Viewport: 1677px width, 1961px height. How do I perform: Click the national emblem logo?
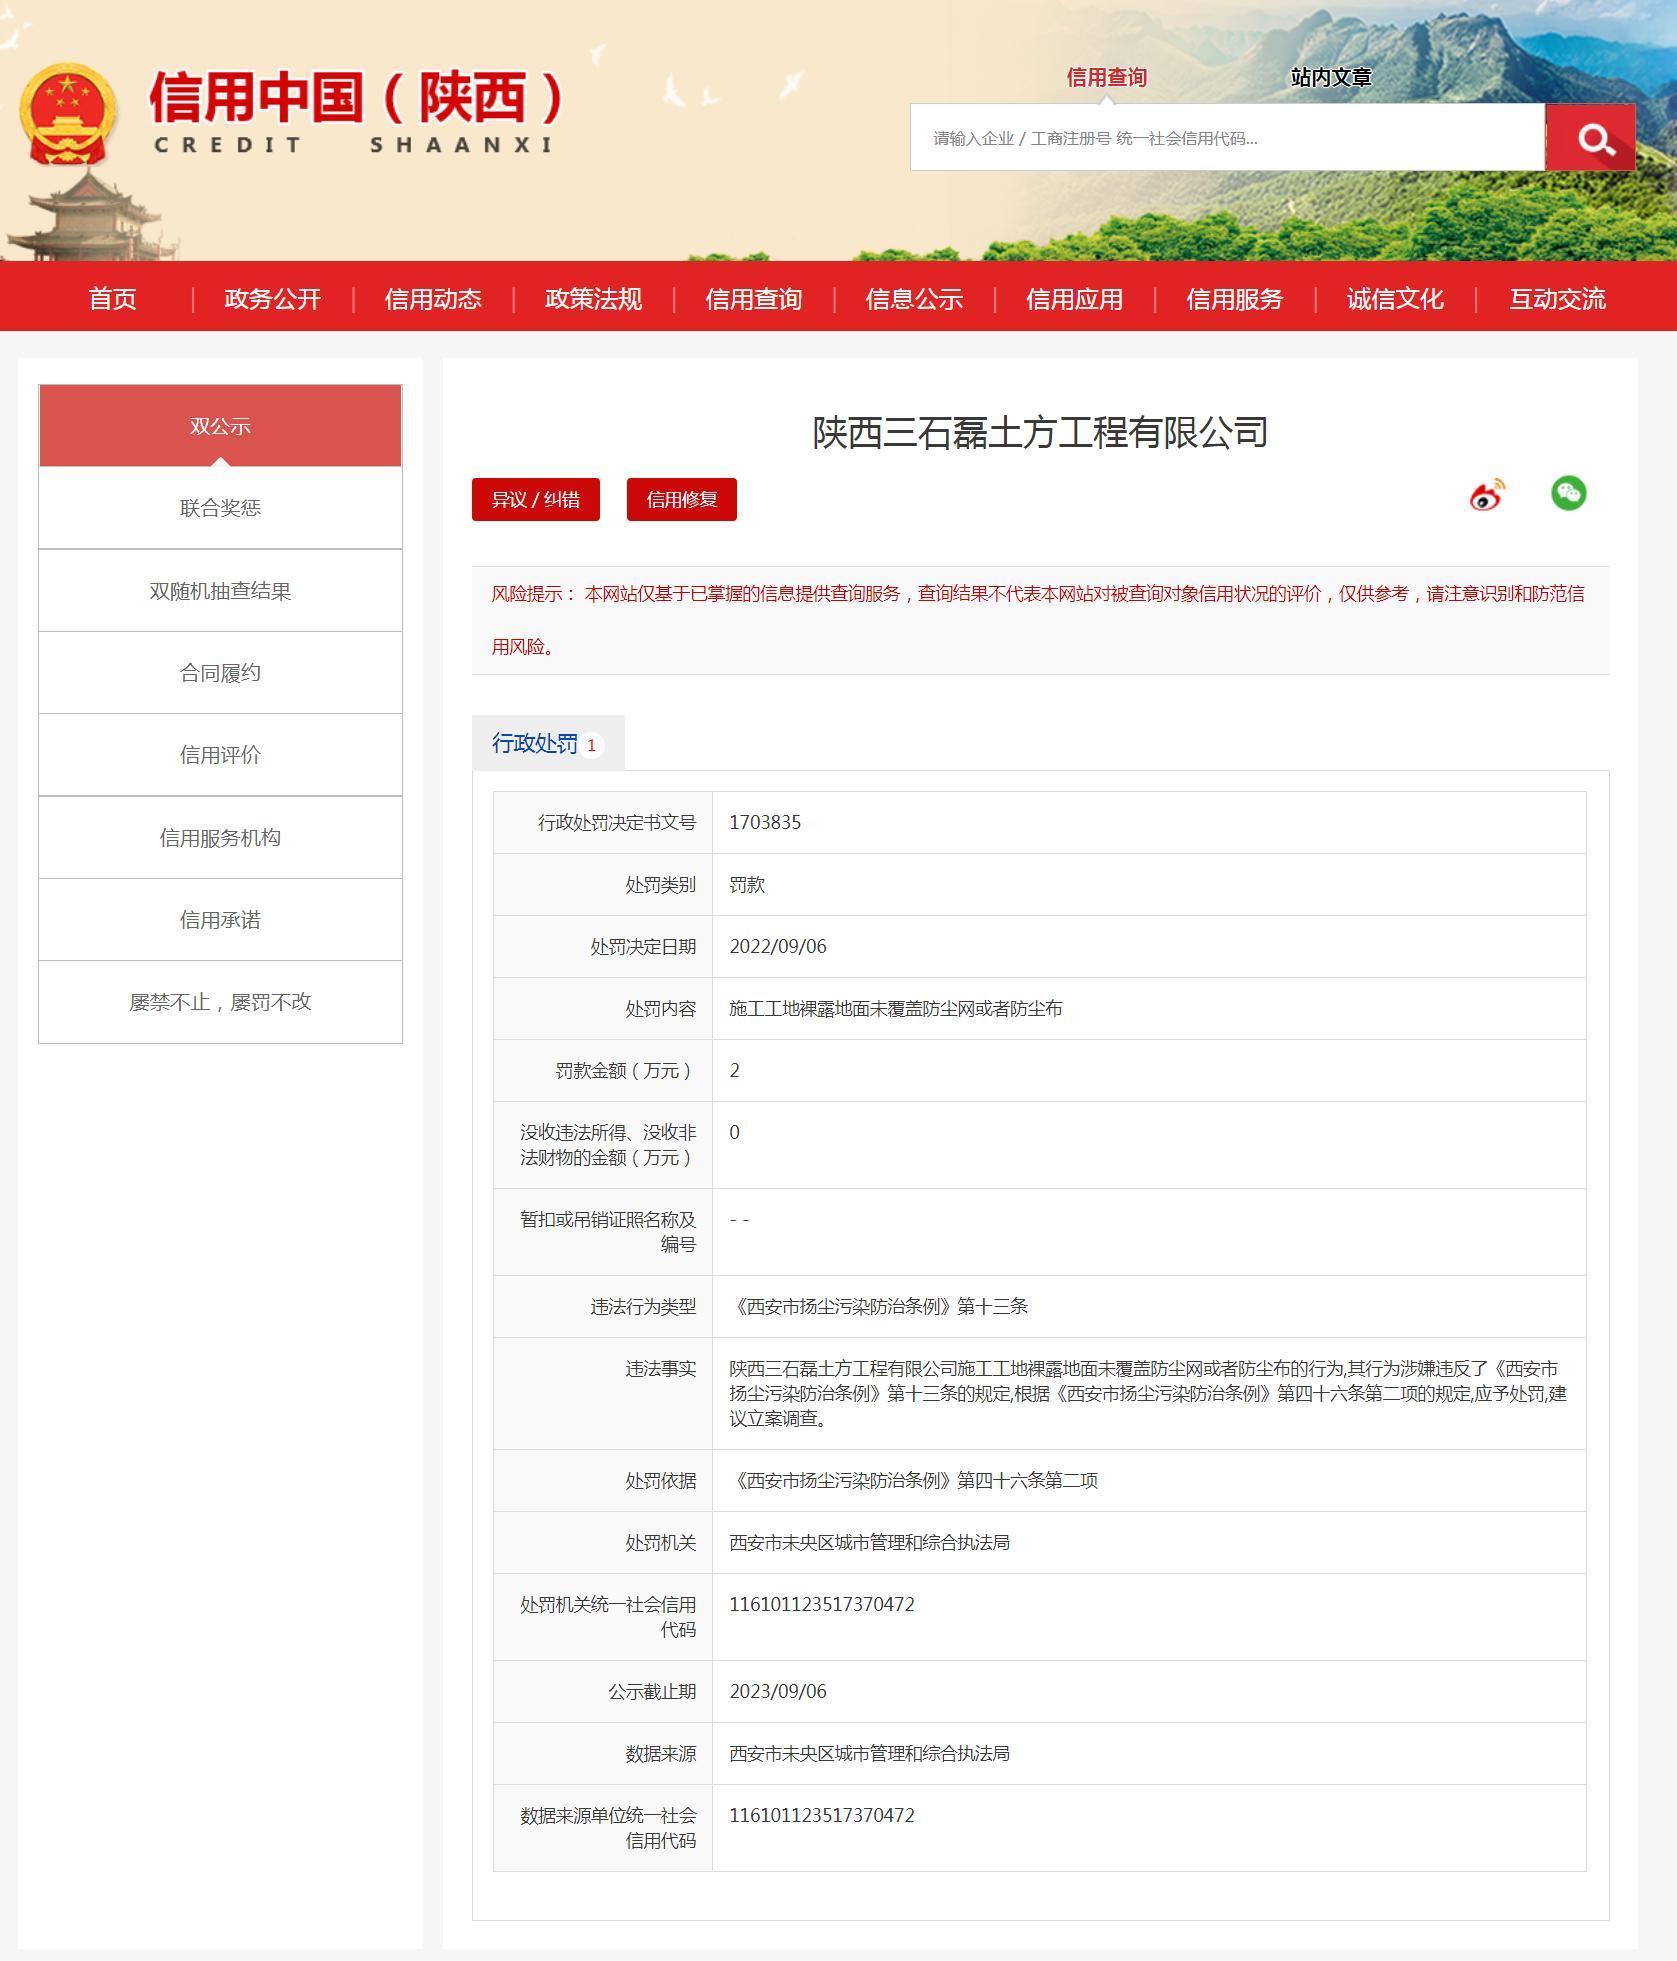tap(68, 113)
